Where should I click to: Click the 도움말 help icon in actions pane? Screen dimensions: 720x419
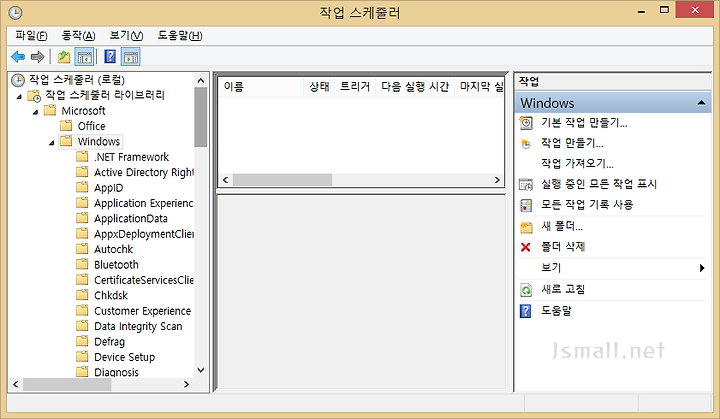coord(526,311)
